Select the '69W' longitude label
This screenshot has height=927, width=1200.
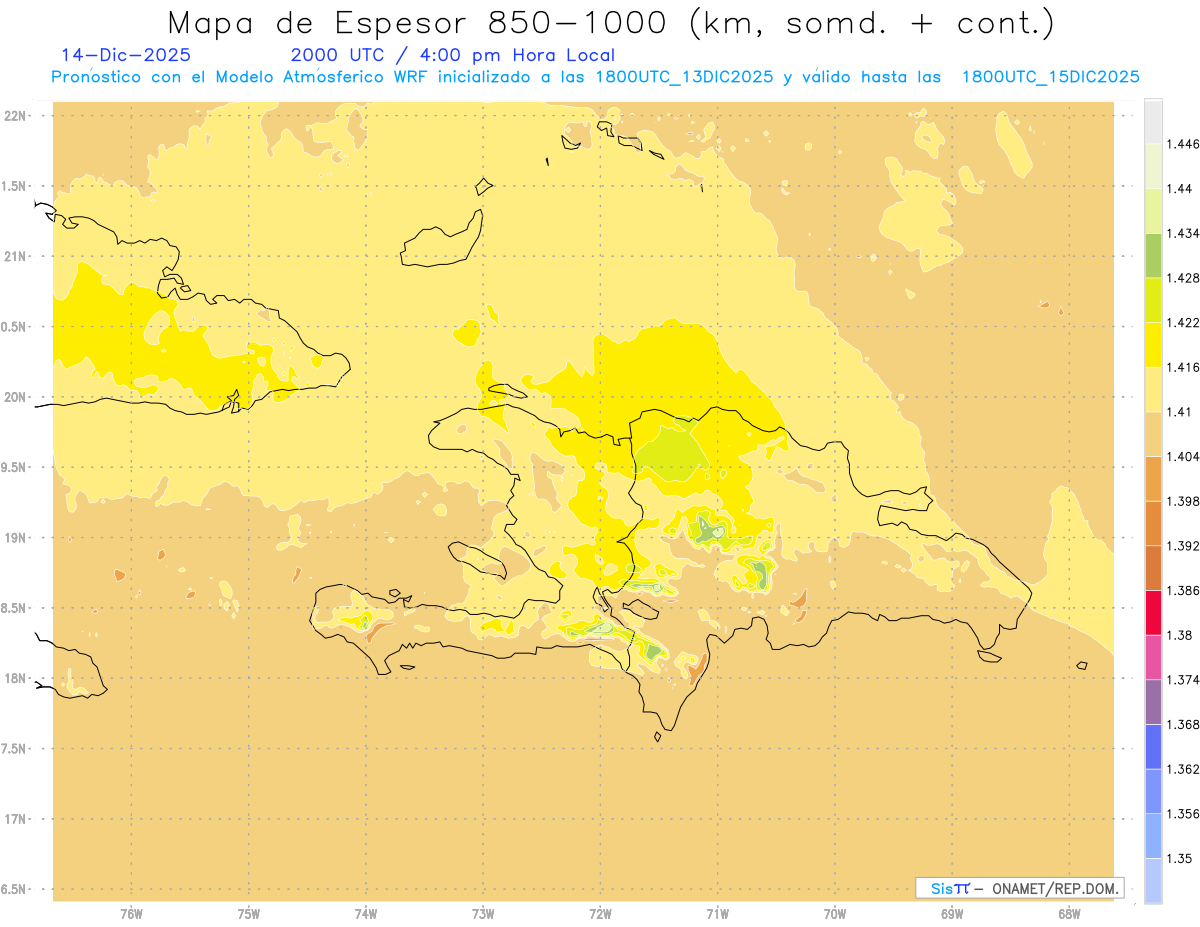click(x=952, y=914)
